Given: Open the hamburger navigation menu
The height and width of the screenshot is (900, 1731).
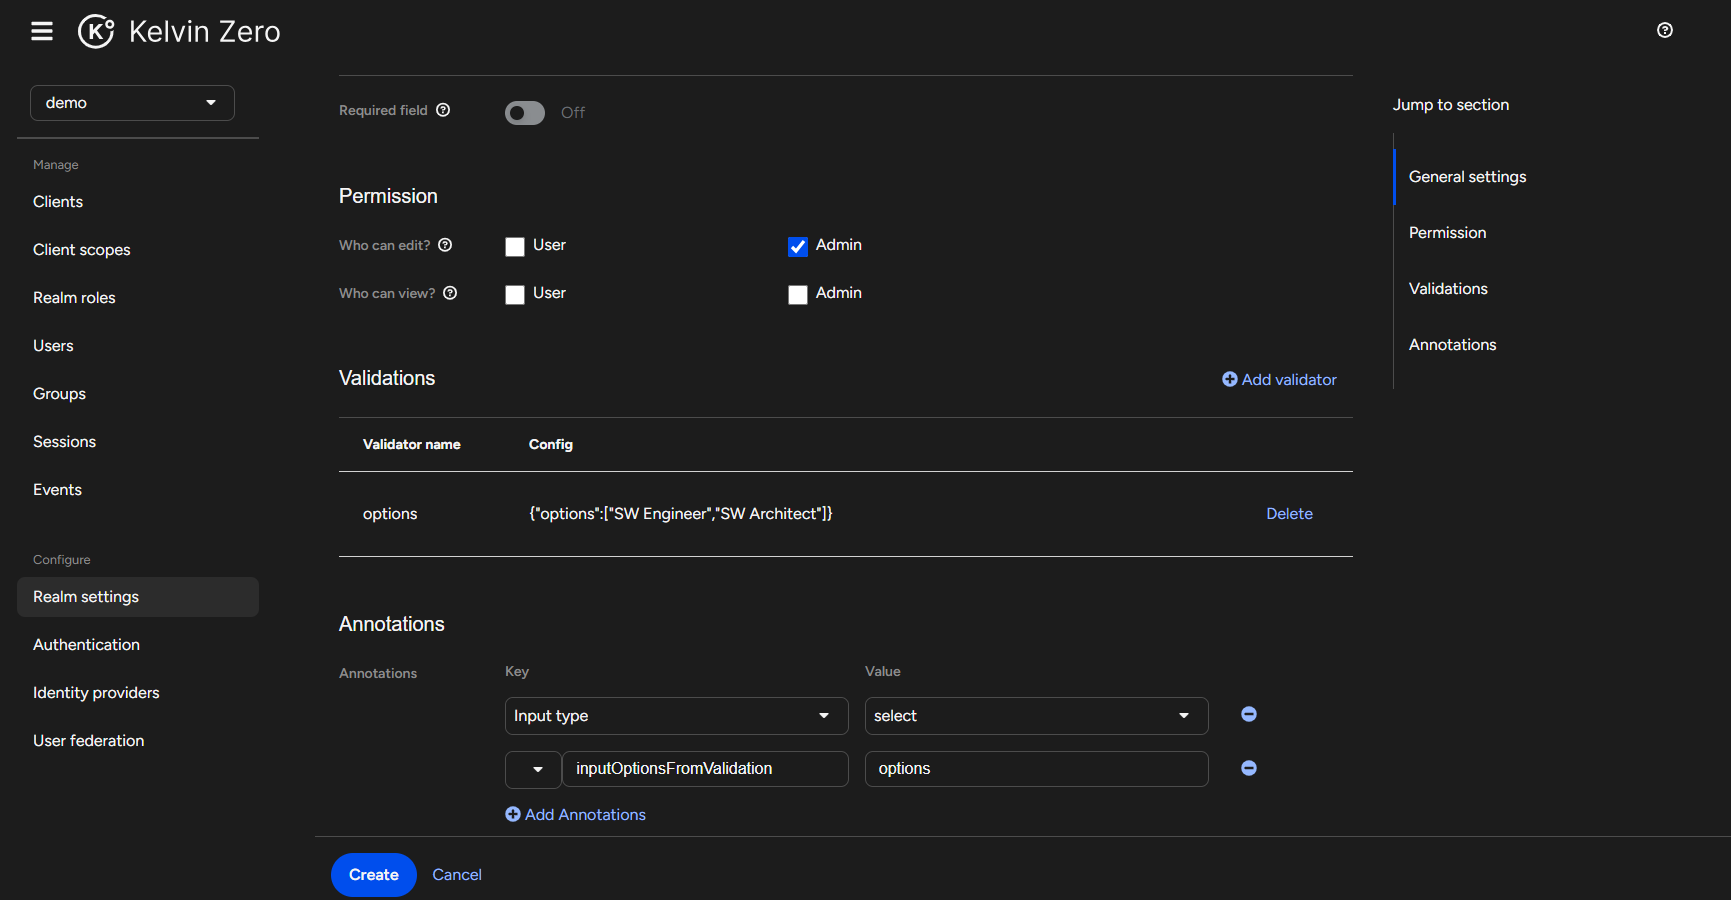Looking at the screenshot, I should tap(42, 31).
